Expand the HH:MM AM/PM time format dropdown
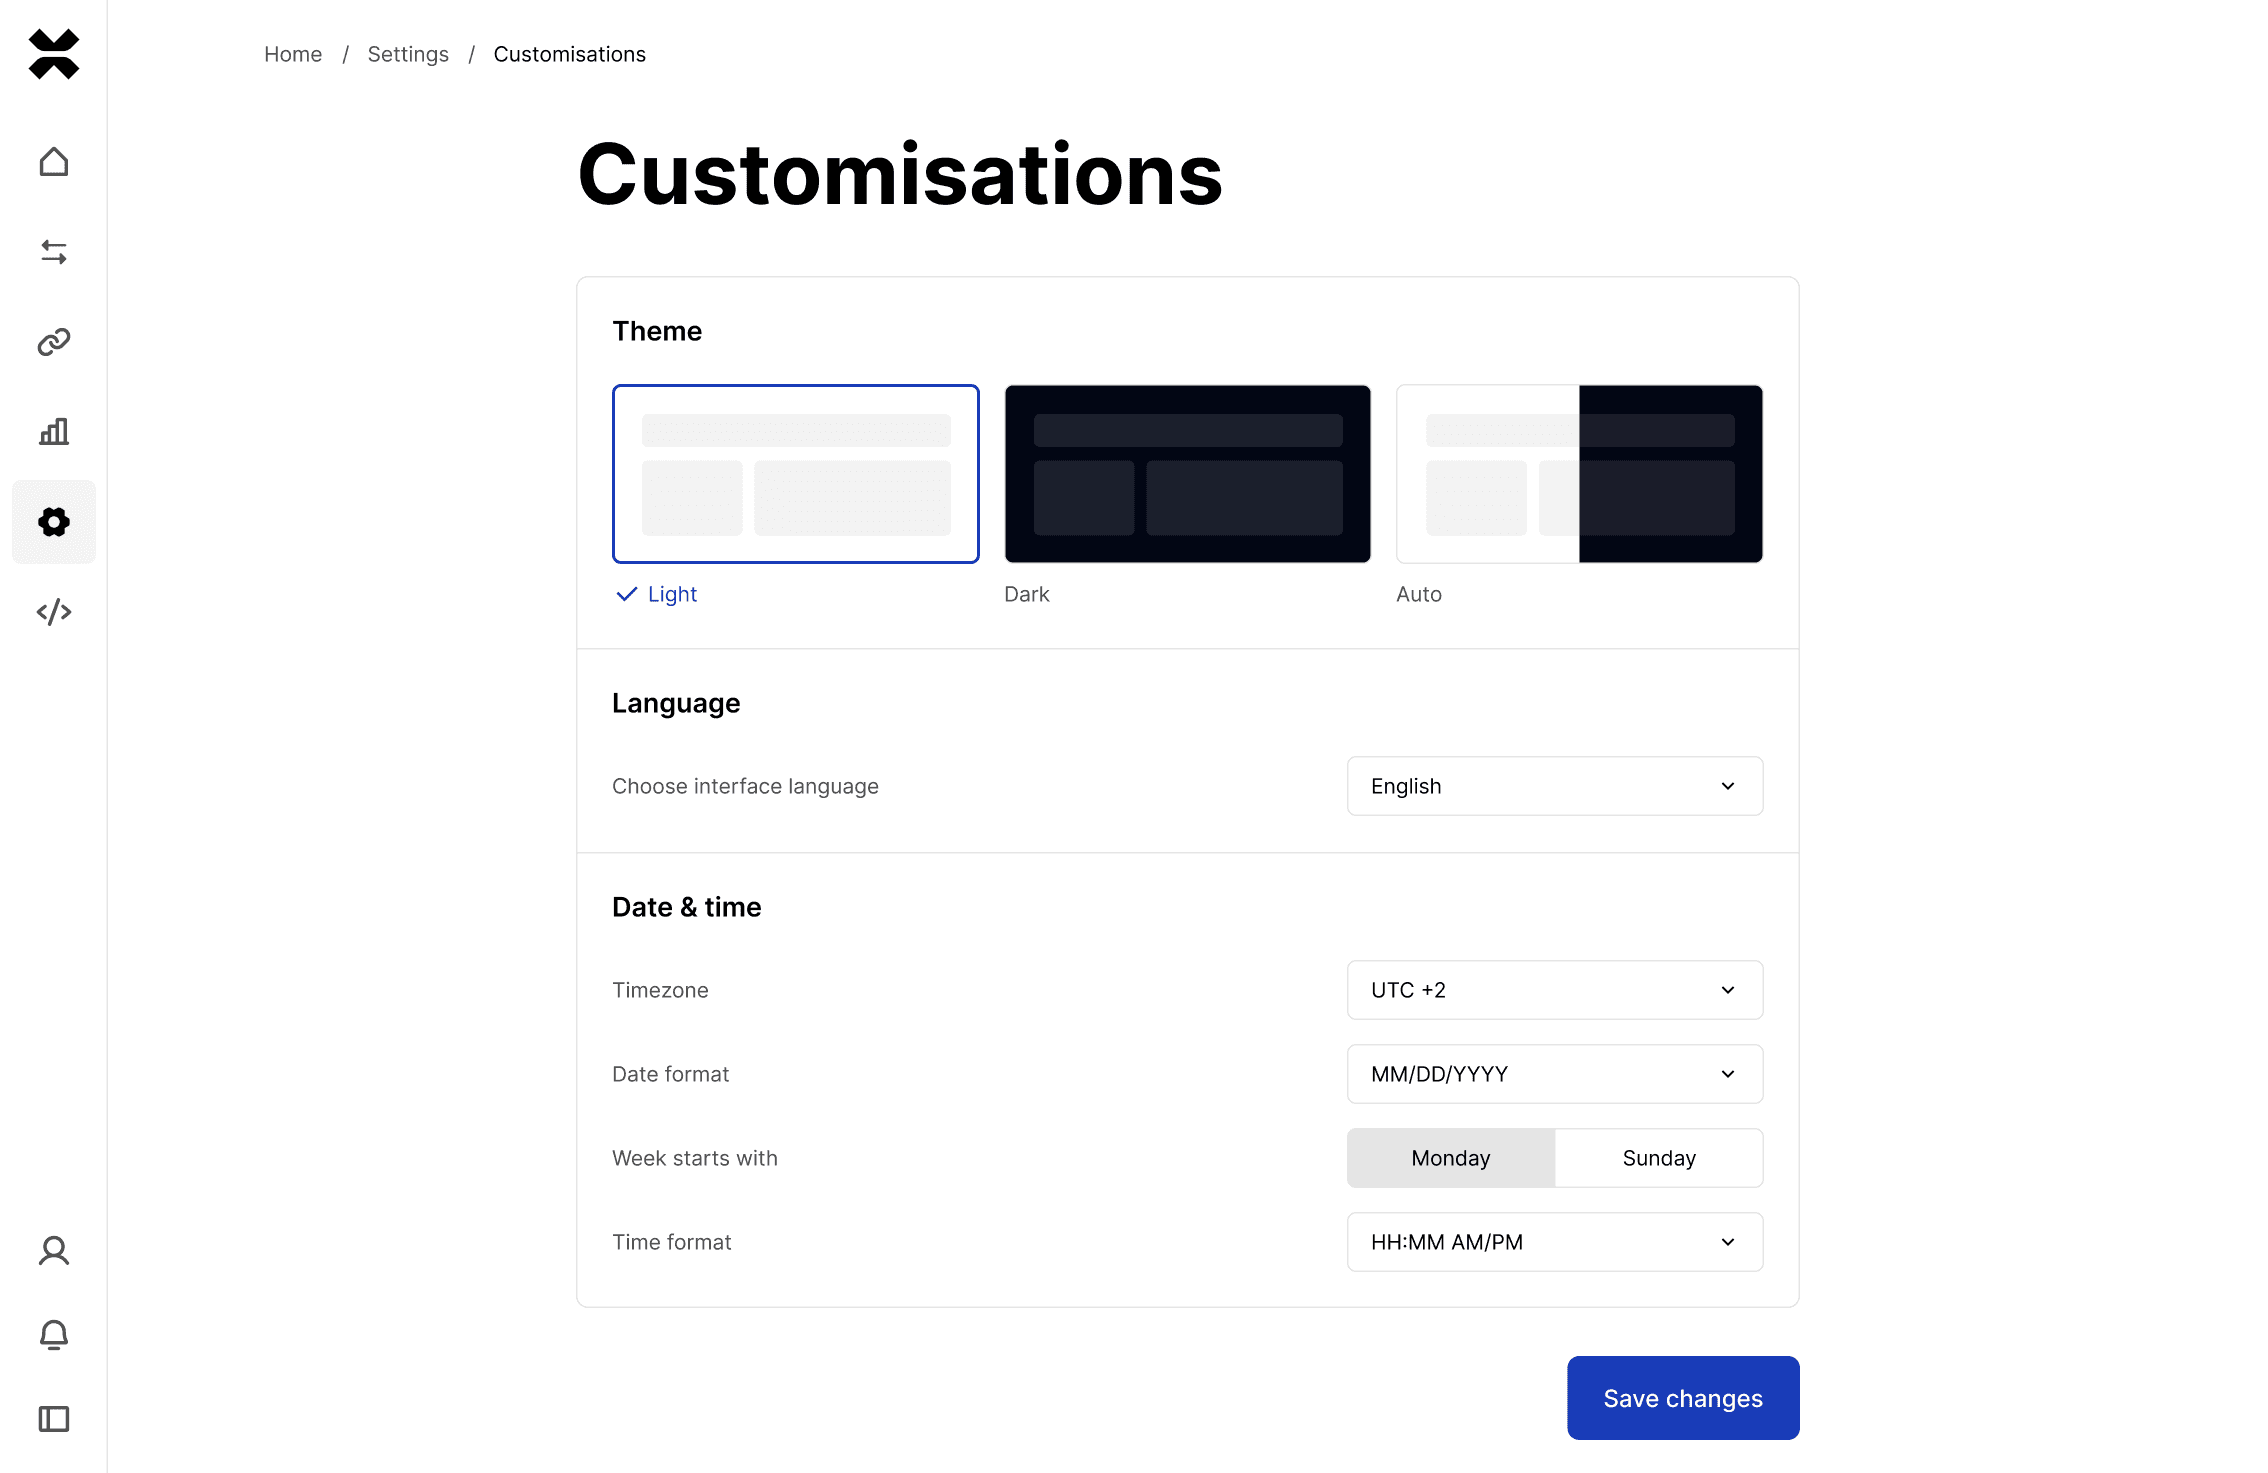The width and height of the screenshot is (2268, 1473). coord(1554,1242)
